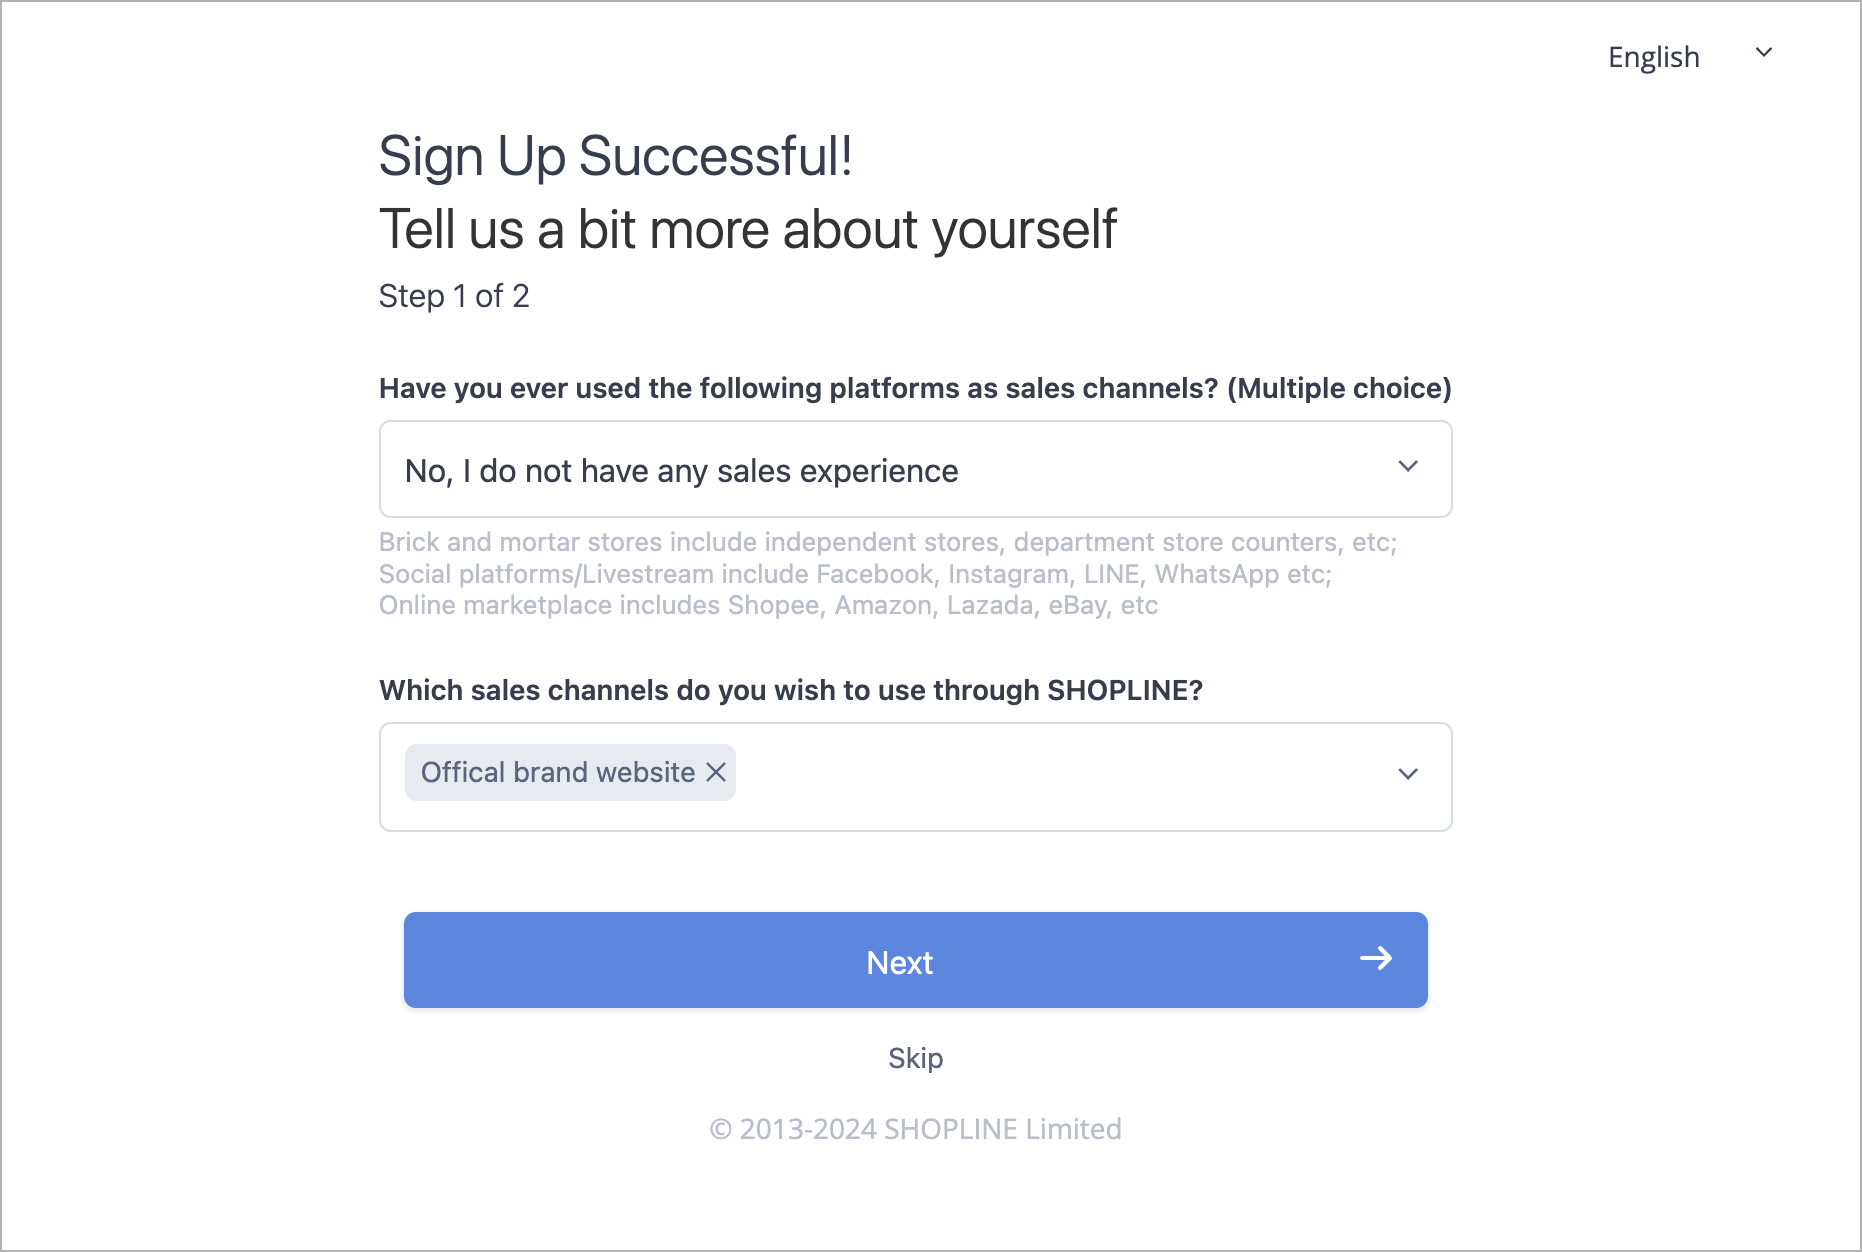The width and height of the screenshot is (1862, 1252).
Task: Click the Step 1 of 2 indicator
Action: point(454,296)
